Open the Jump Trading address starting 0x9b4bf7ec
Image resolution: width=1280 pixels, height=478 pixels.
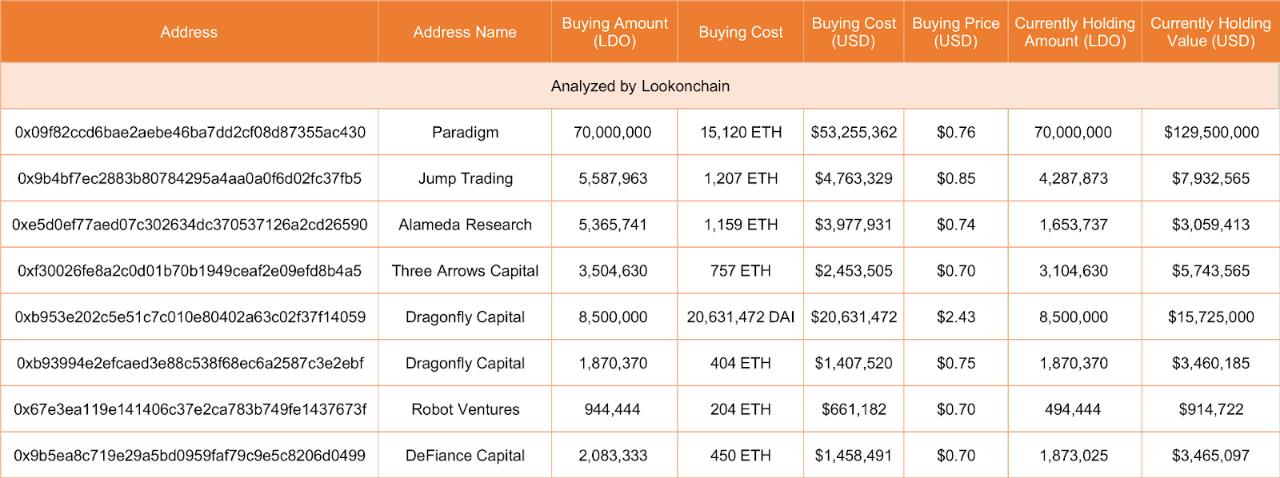point(189,178)
